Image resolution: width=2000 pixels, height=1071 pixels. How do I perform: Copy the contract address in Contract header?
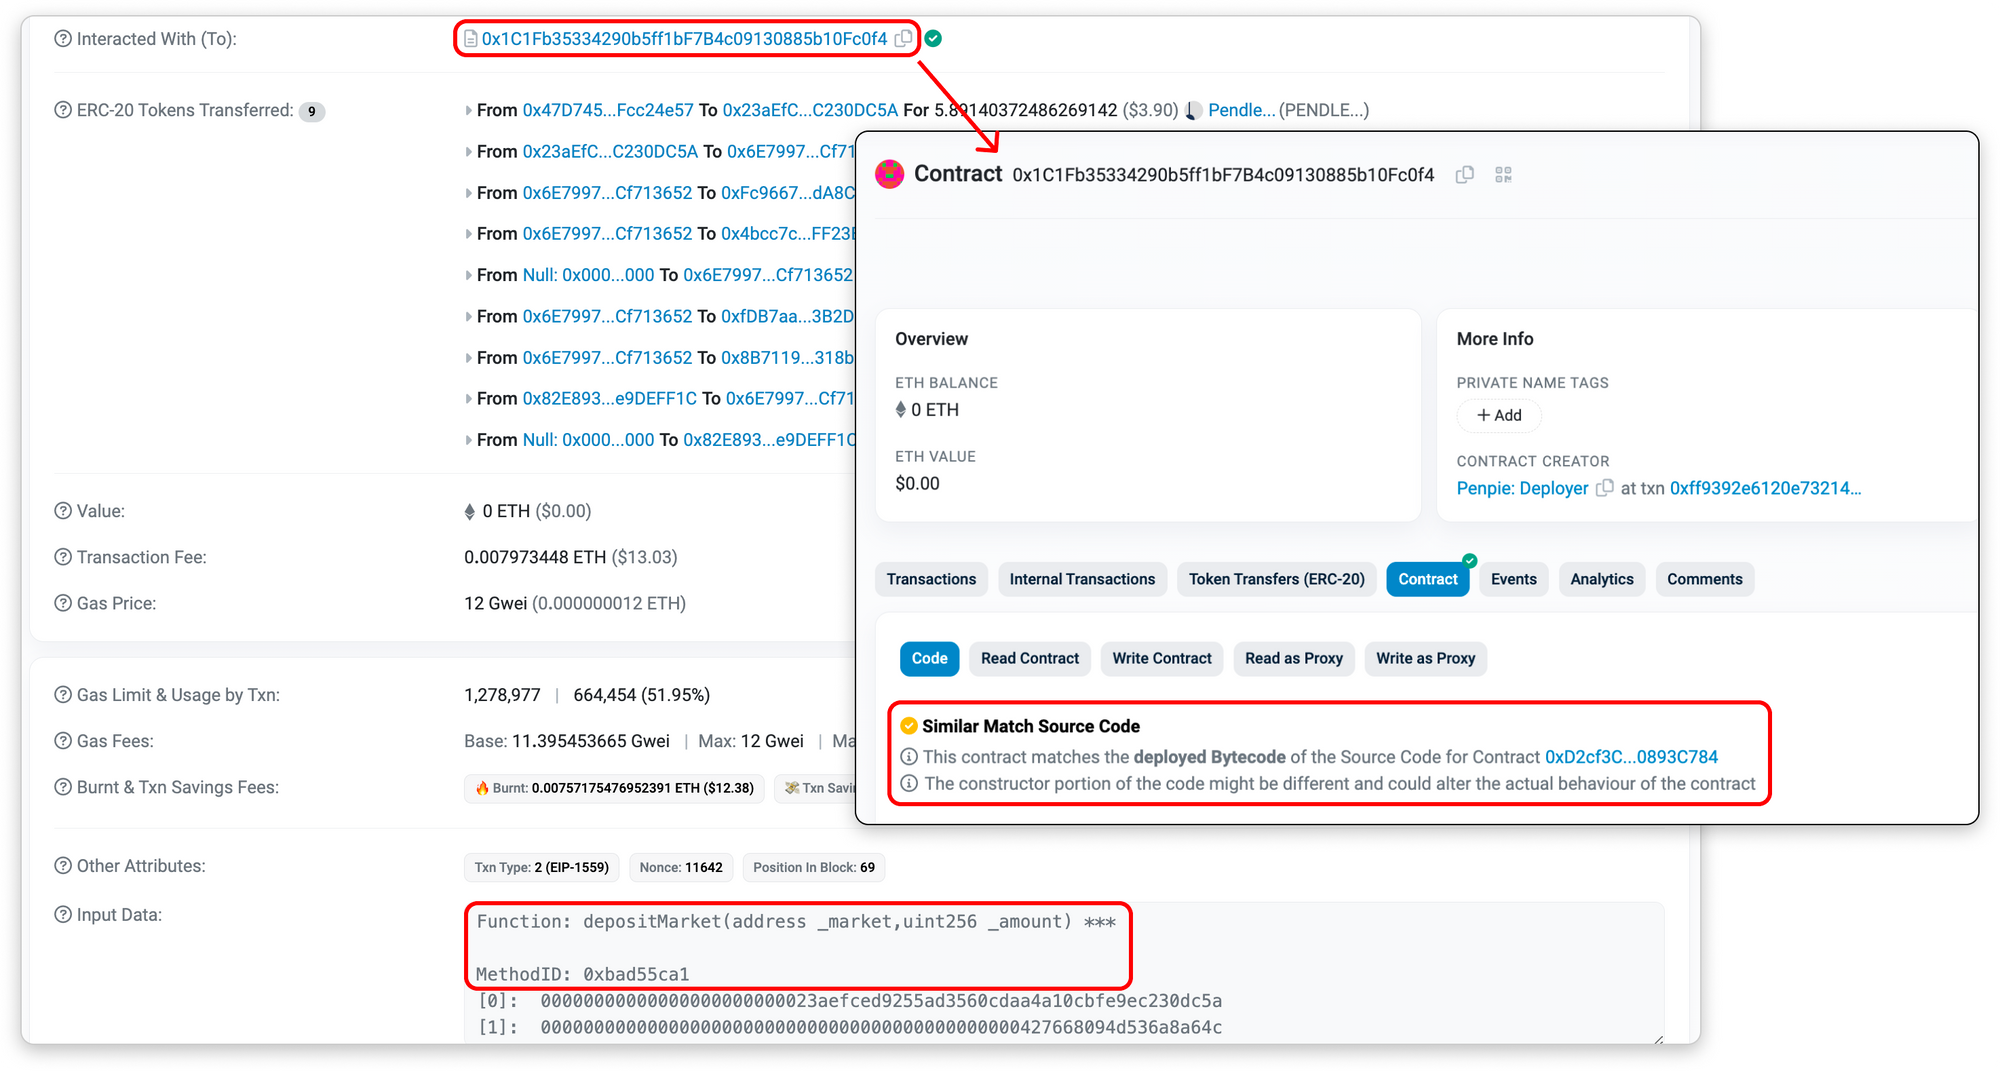(1465, 175)
